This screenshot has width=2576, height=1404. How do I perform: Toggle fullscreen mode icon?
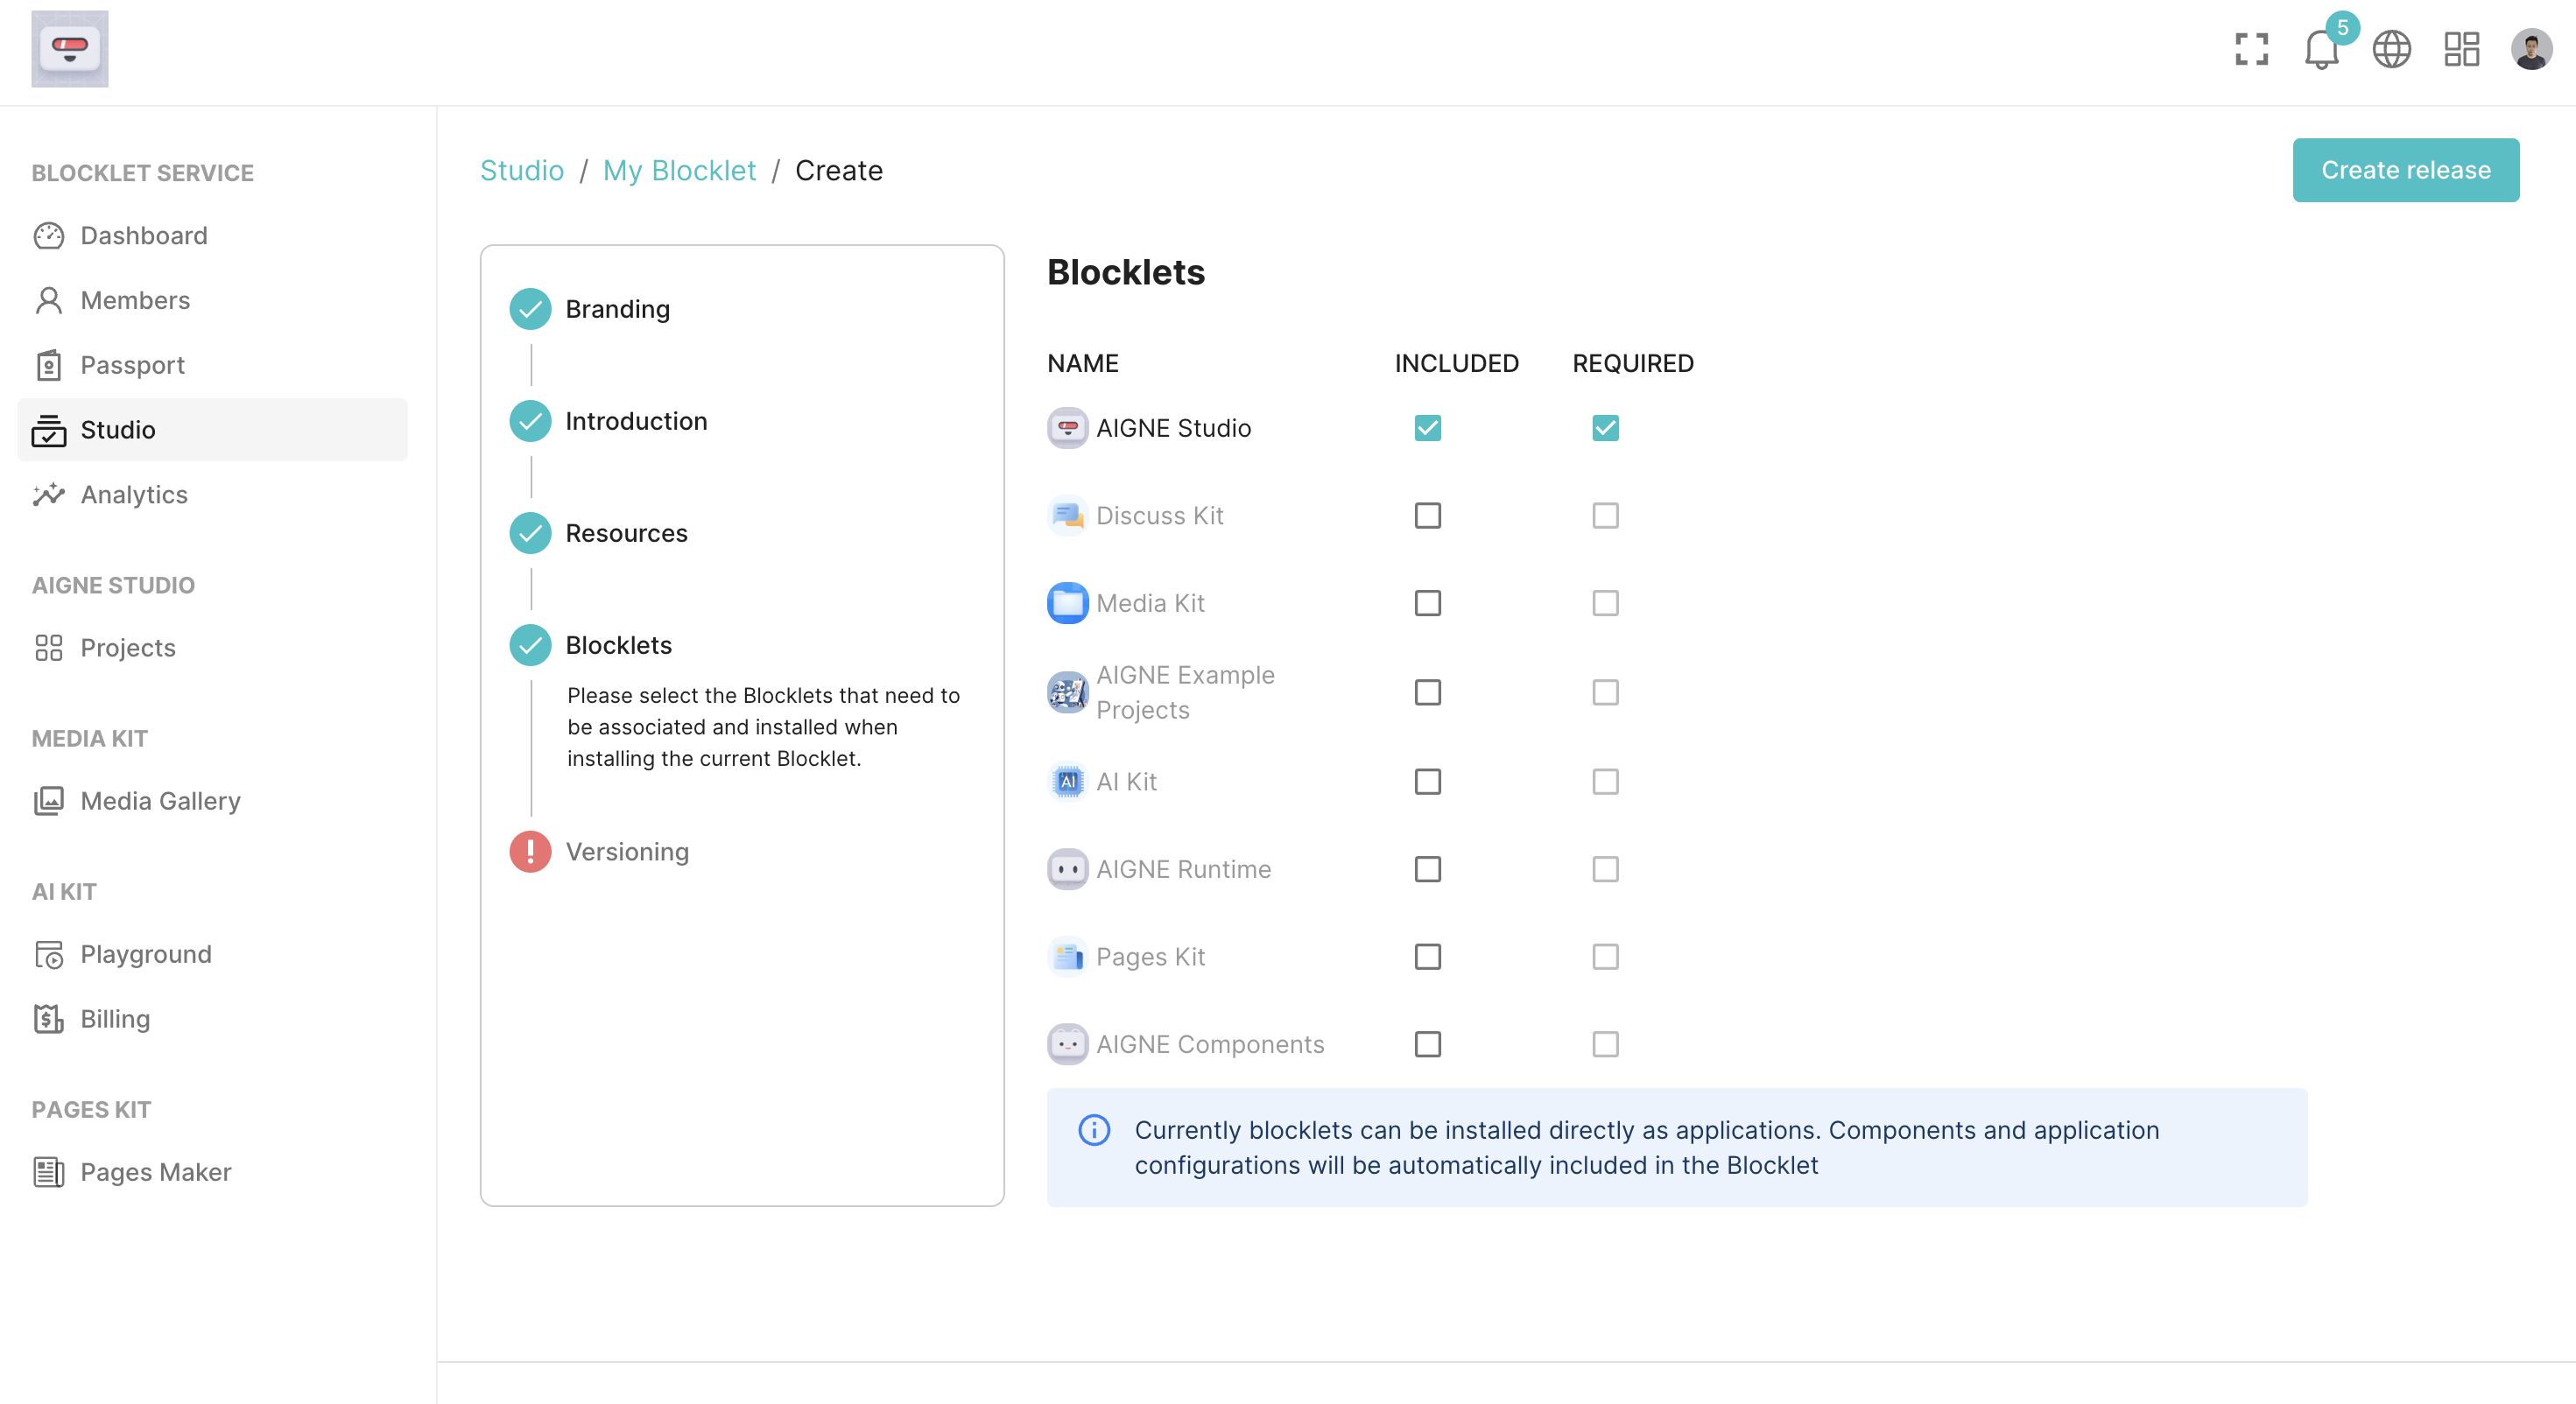[2251, 49]
